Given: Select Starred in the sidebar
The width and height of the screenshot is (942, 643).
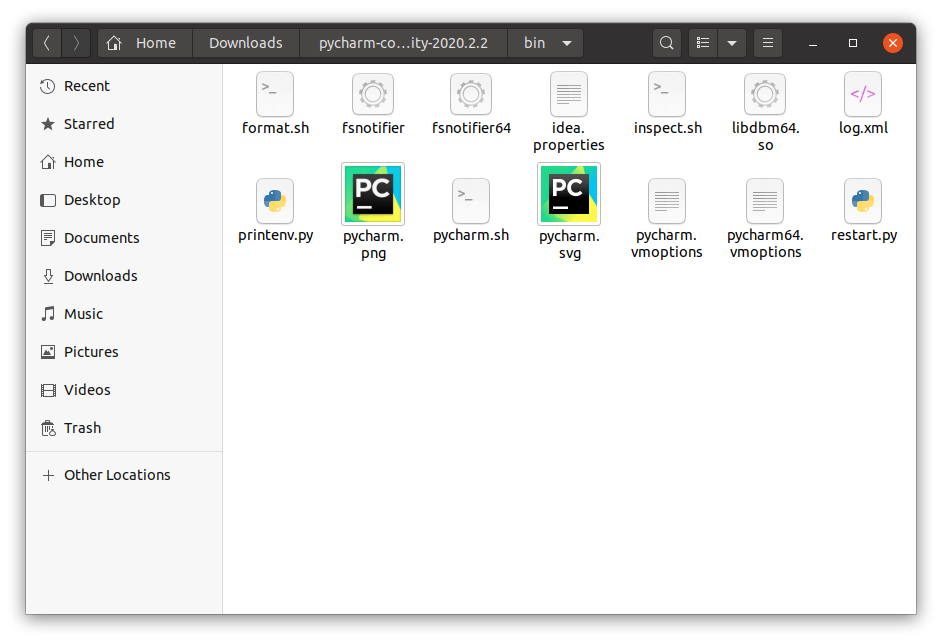Looking at the screenshot, I should pos(88,123).
